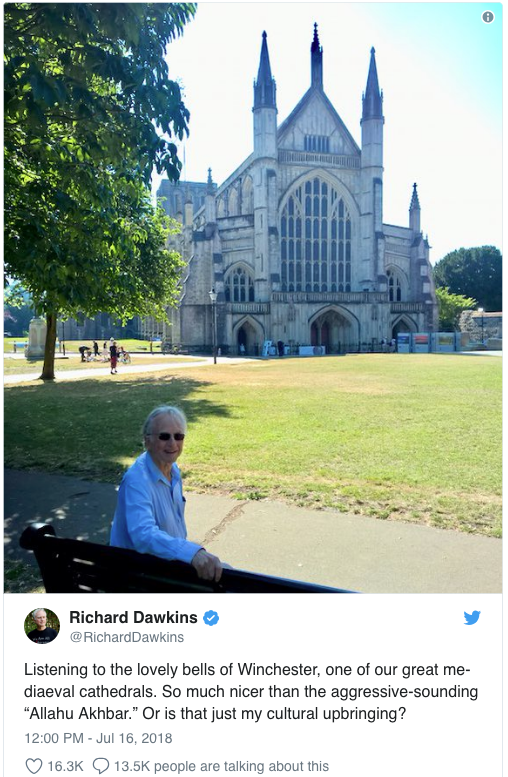Click the 16.3K likes count
Screen dimensions: 508x777
(65, 766)
